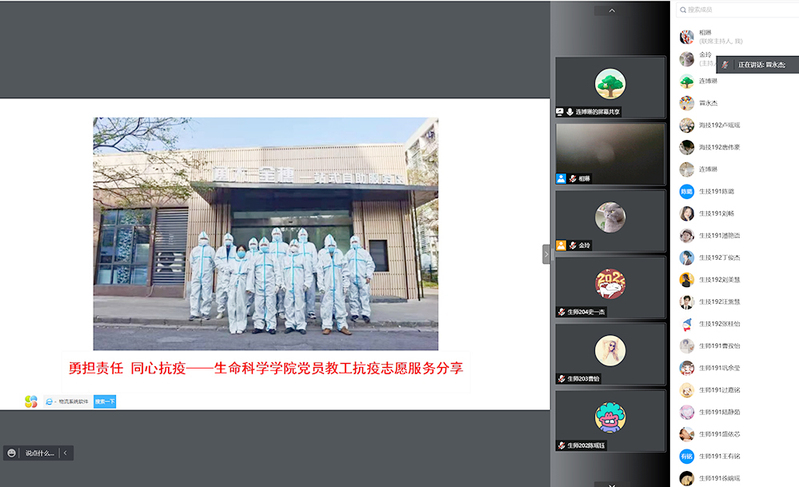Image resolution: width=799 pixels, height=487 pixels.
Task: Click the colorful browser logo in shared screen
Action: [31, 401]
